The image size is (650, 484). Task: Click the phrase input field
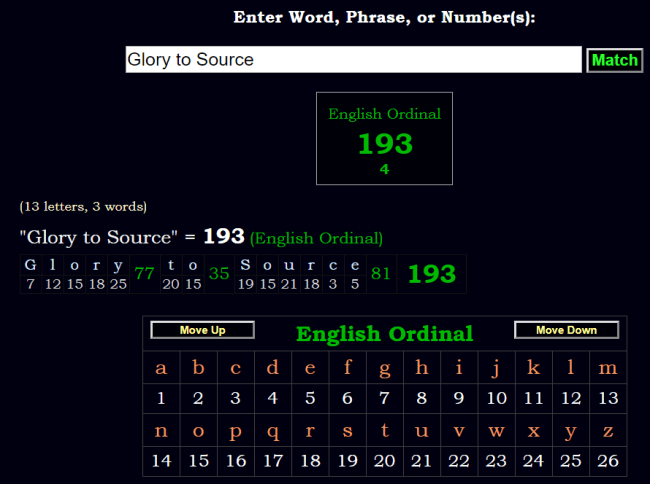(x=353, y=60)
